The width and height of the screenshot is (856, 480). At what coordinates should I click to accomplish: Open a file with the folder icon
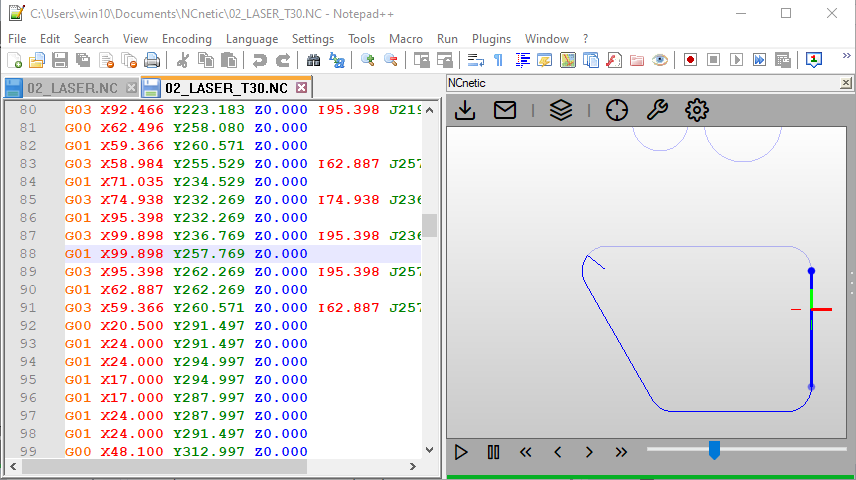coord(37,60)
